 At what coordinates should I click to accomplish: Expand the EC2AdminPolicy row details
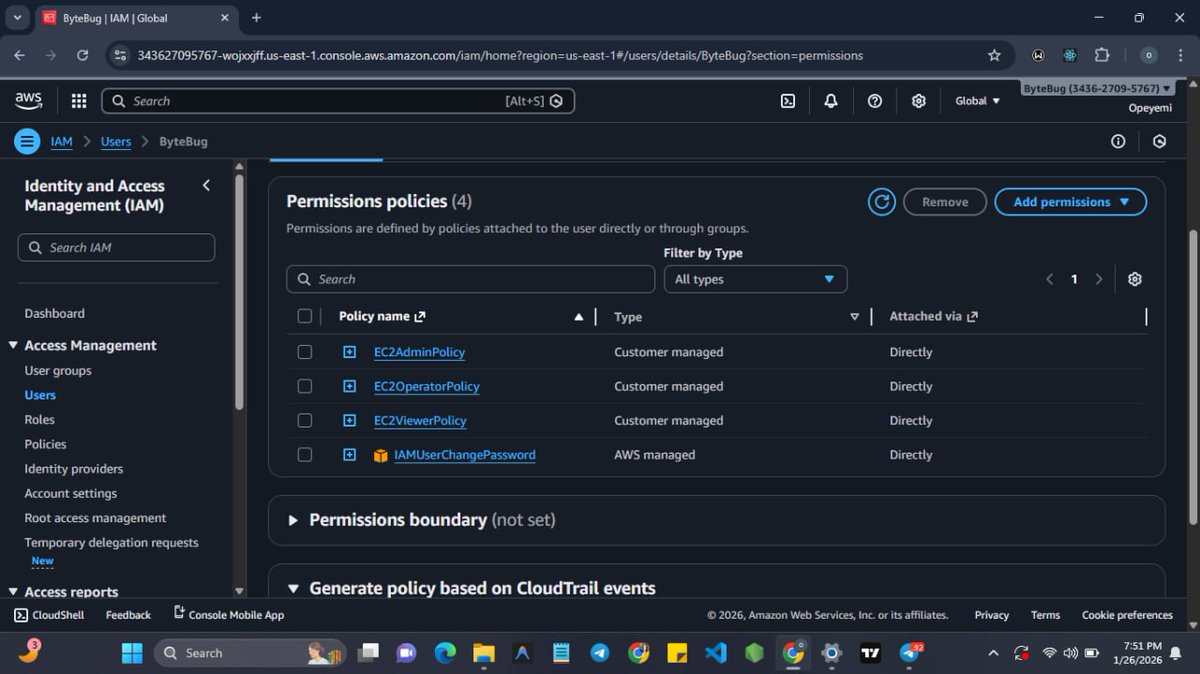pos(349,352)
